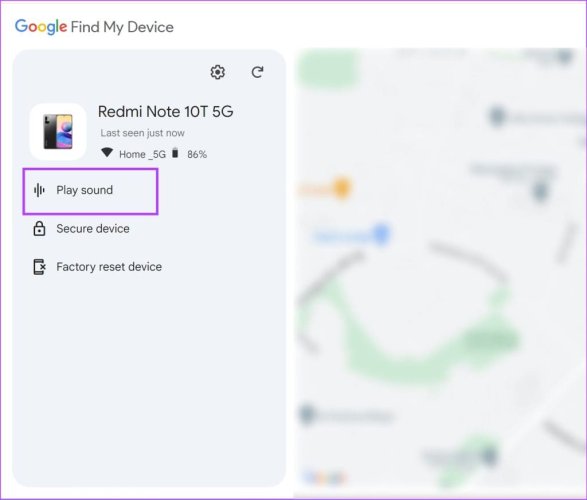Click the Play sound waveform icon
Screen dimensions: 587x500
pyautogui.click(x=39, y=190)
